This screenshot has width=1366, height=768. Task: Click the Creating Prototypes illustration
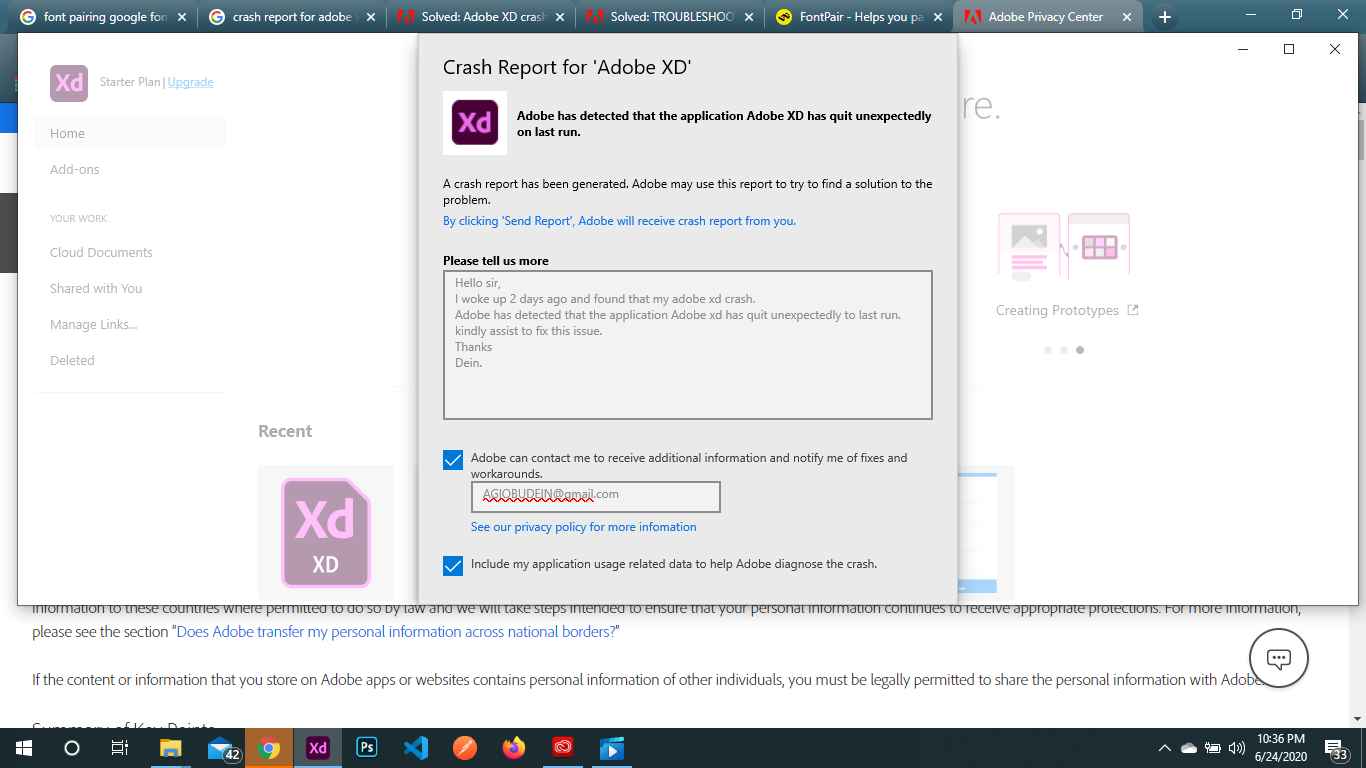[1064, 246]
